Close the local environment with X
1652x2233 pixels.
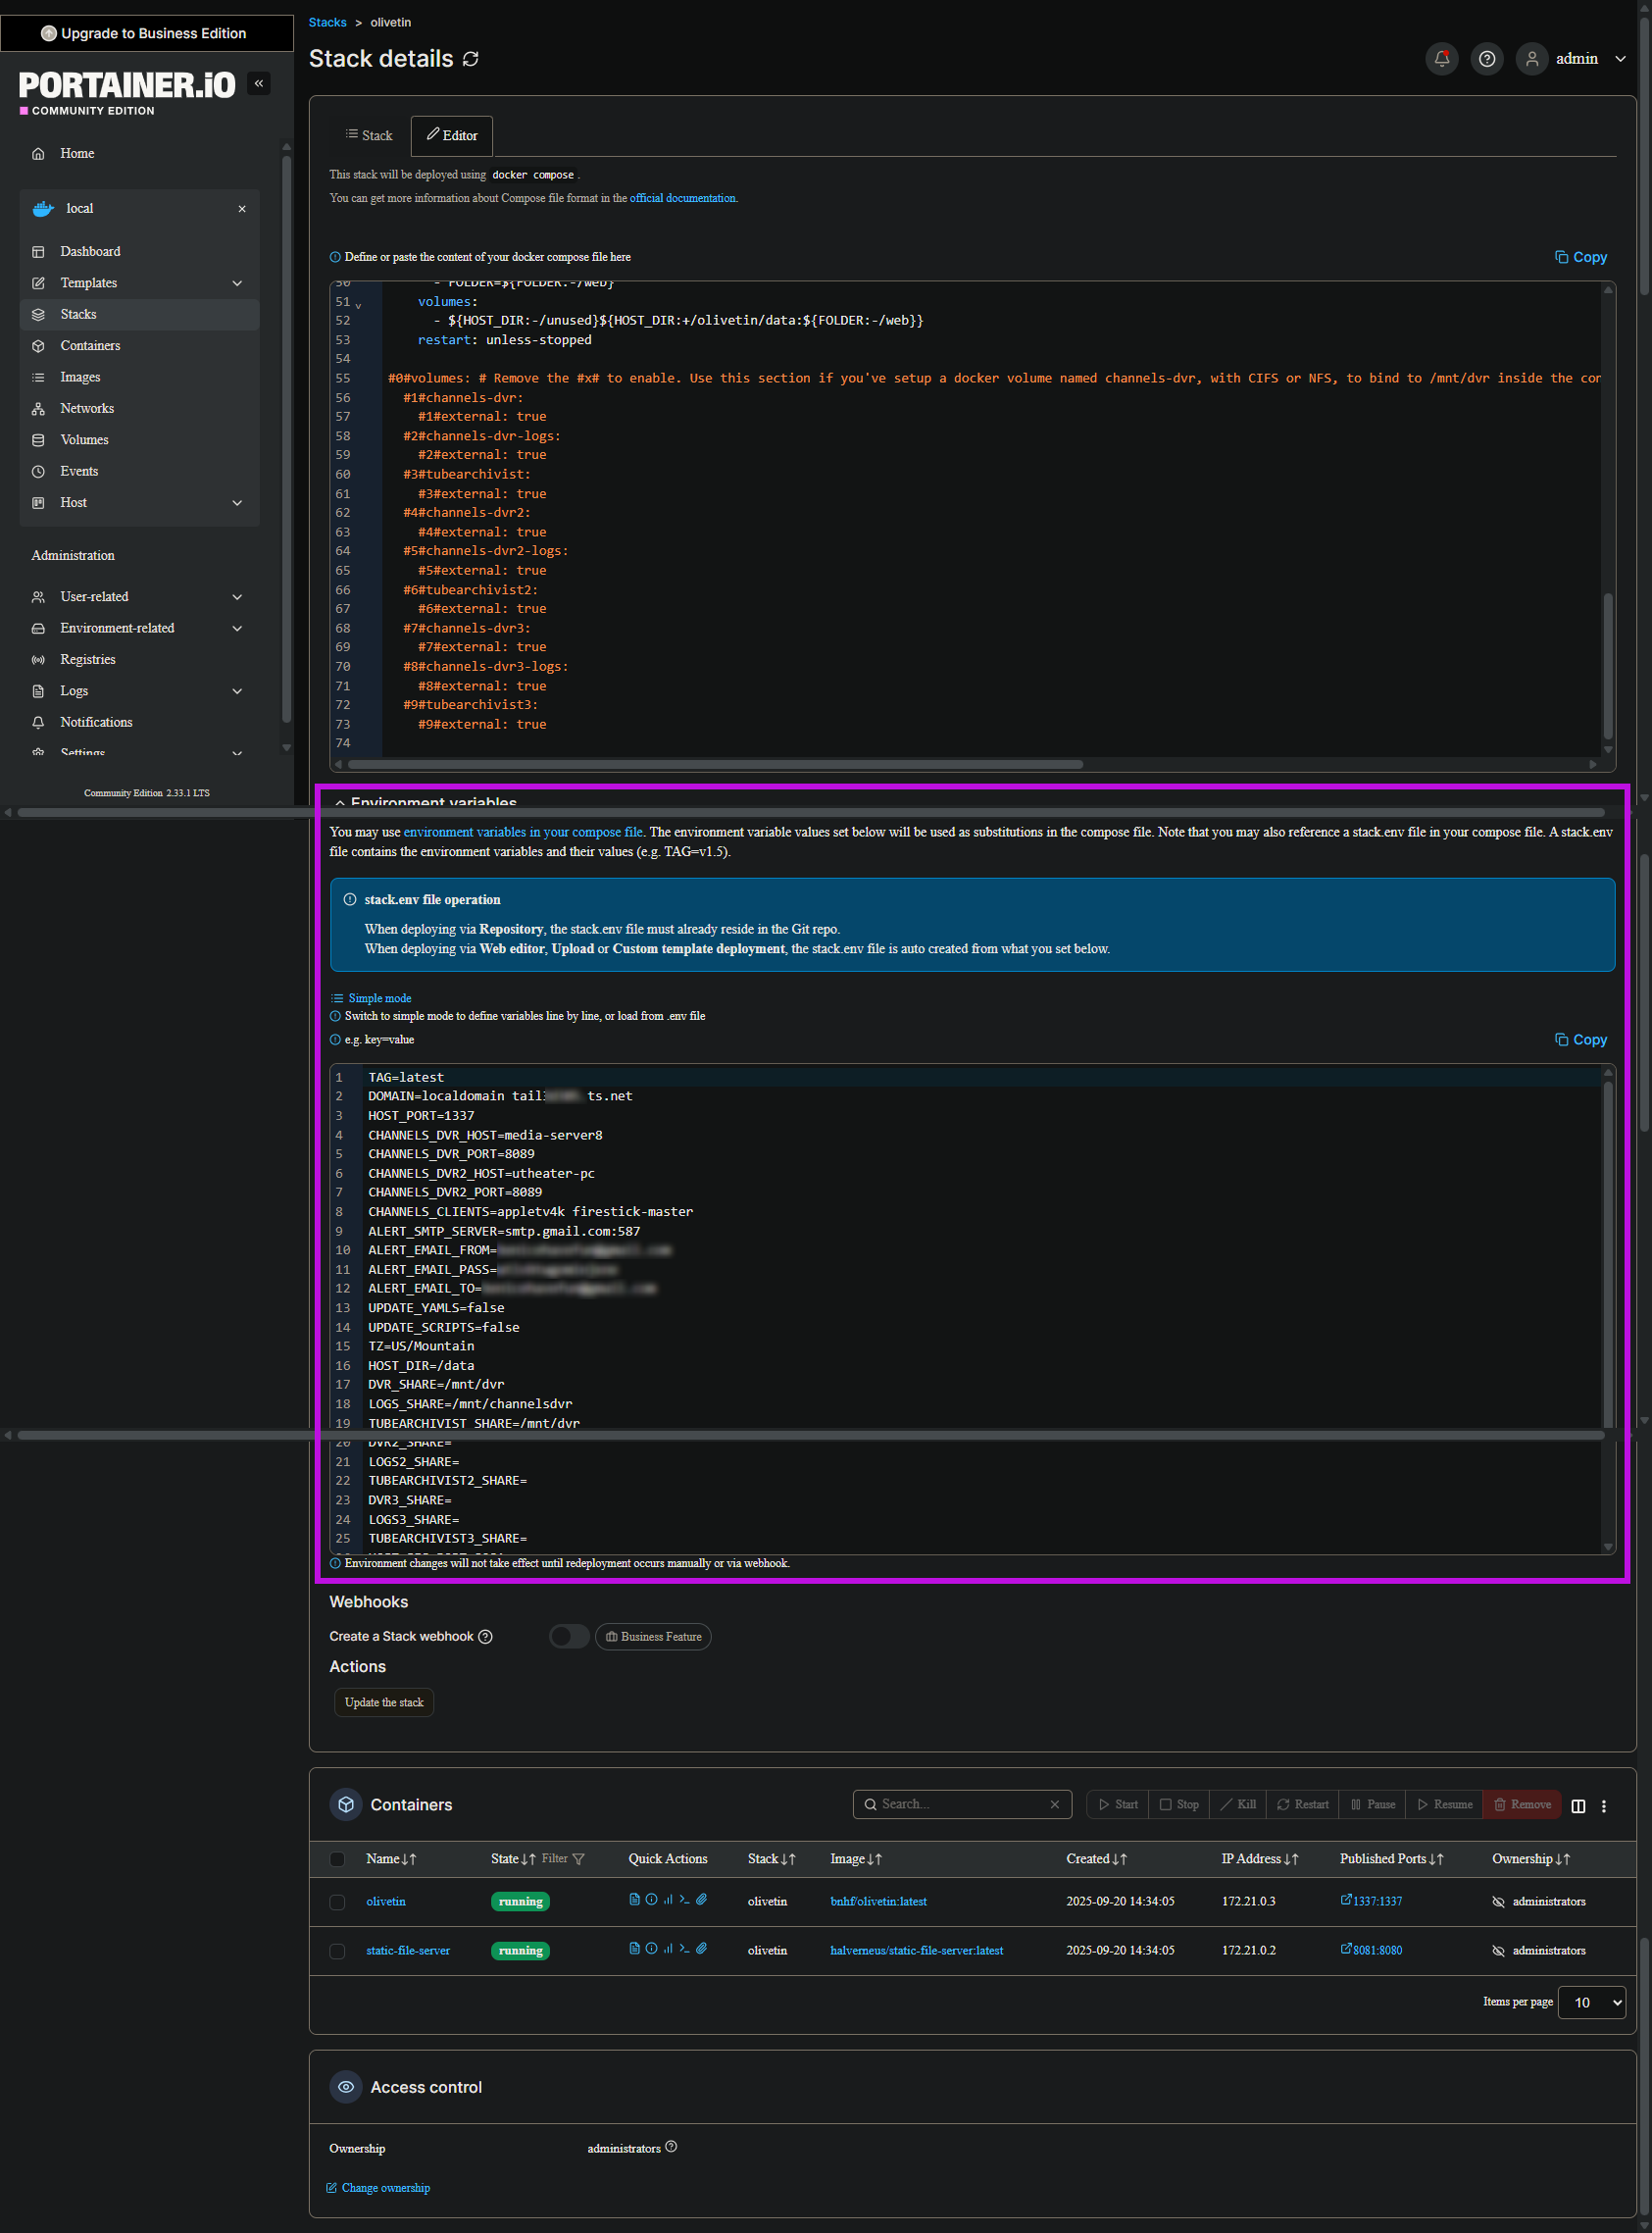242,209
